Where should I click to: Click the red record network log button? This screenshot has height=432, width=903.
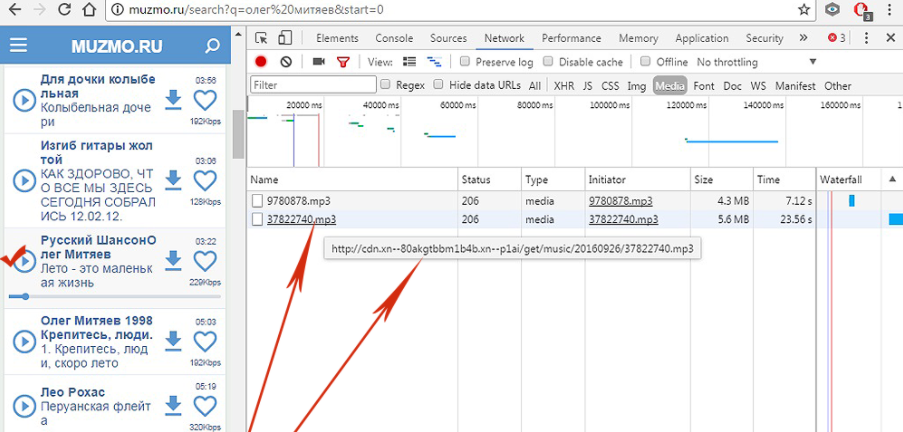pyautogui.click(x=261, y=62)
